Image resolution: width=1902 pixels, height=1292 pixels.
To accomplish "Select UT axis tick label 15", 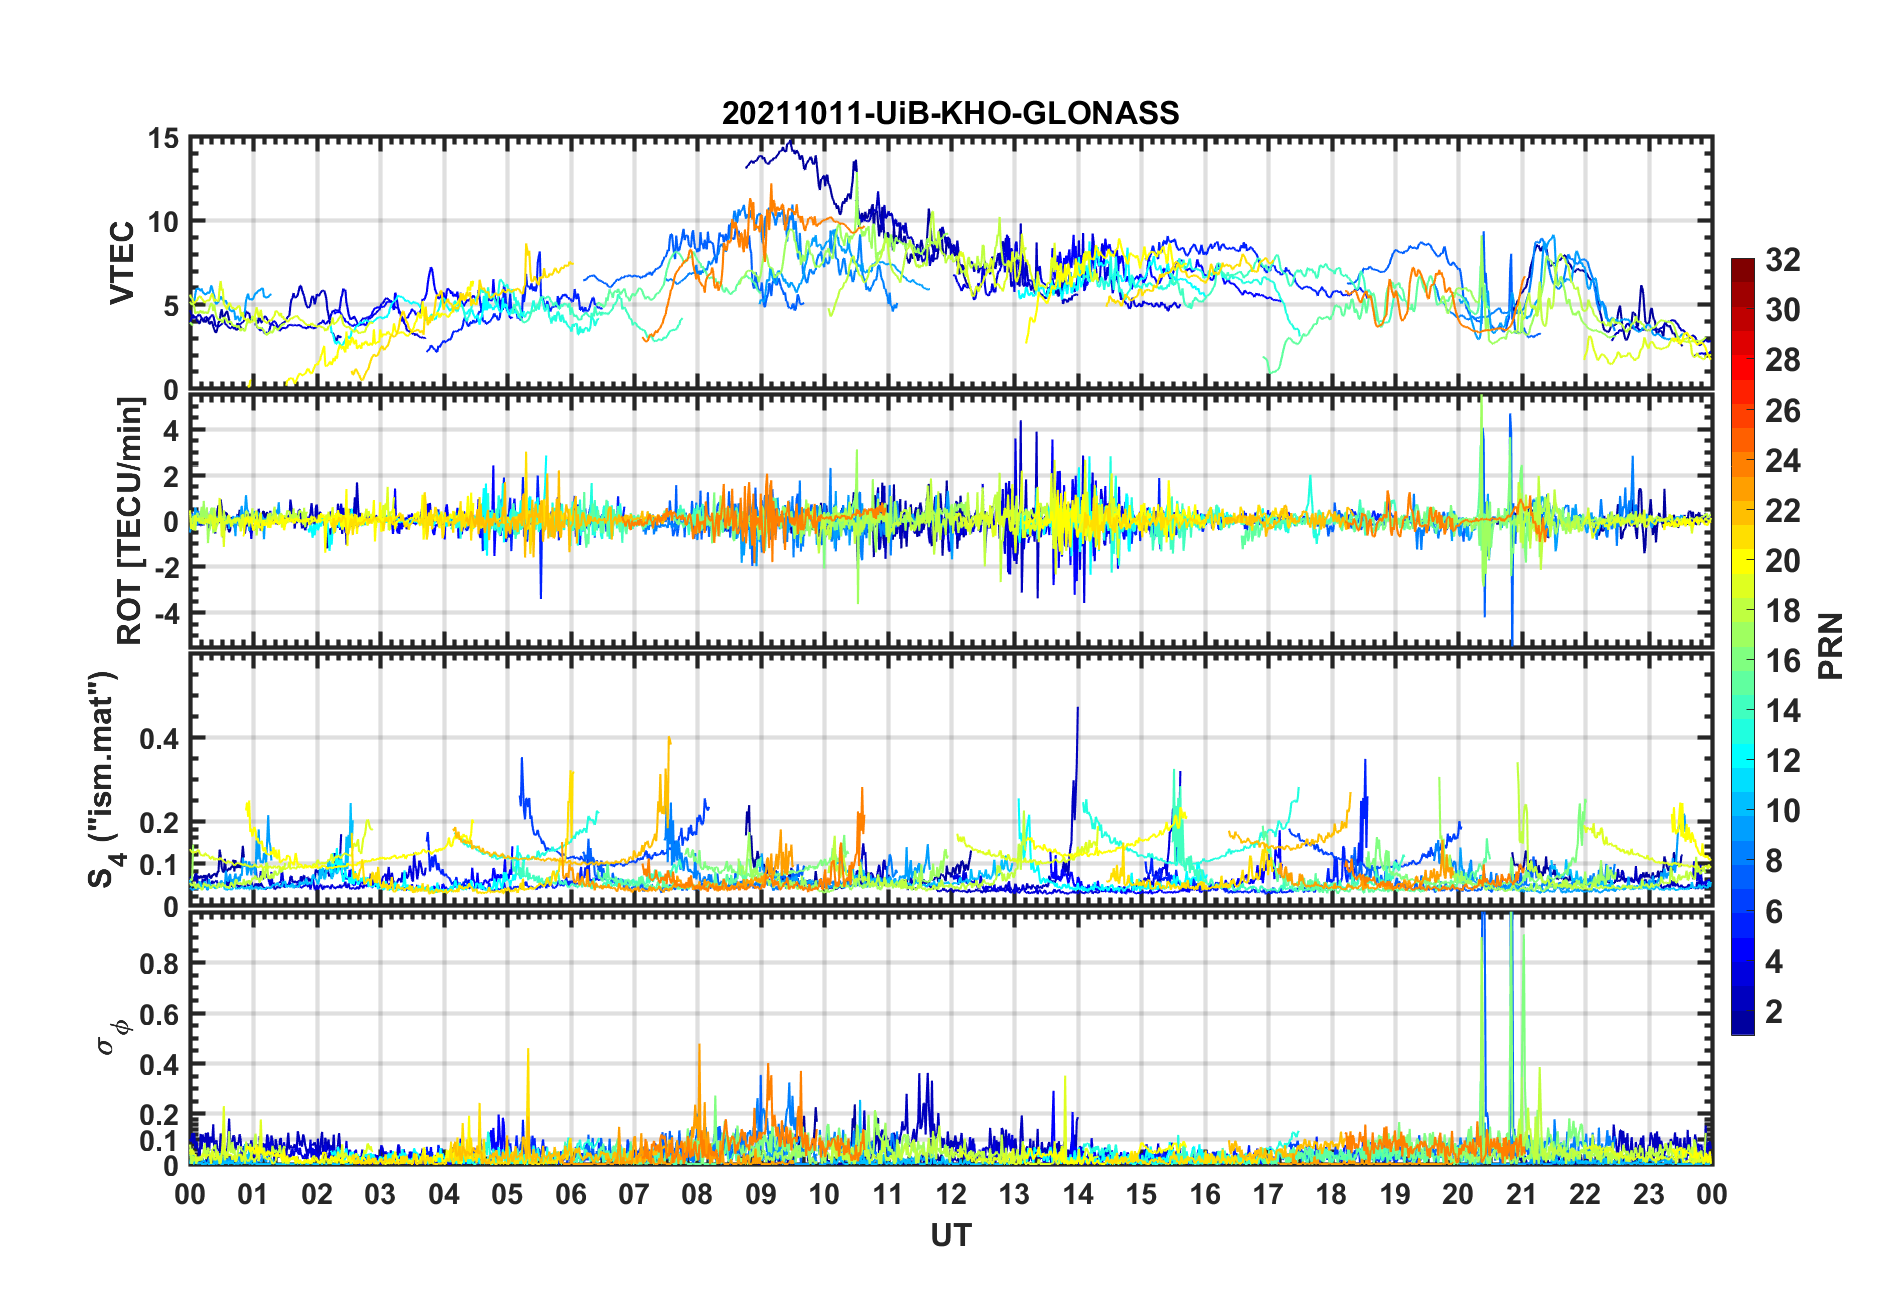I will click(x=1141, y=1194).
